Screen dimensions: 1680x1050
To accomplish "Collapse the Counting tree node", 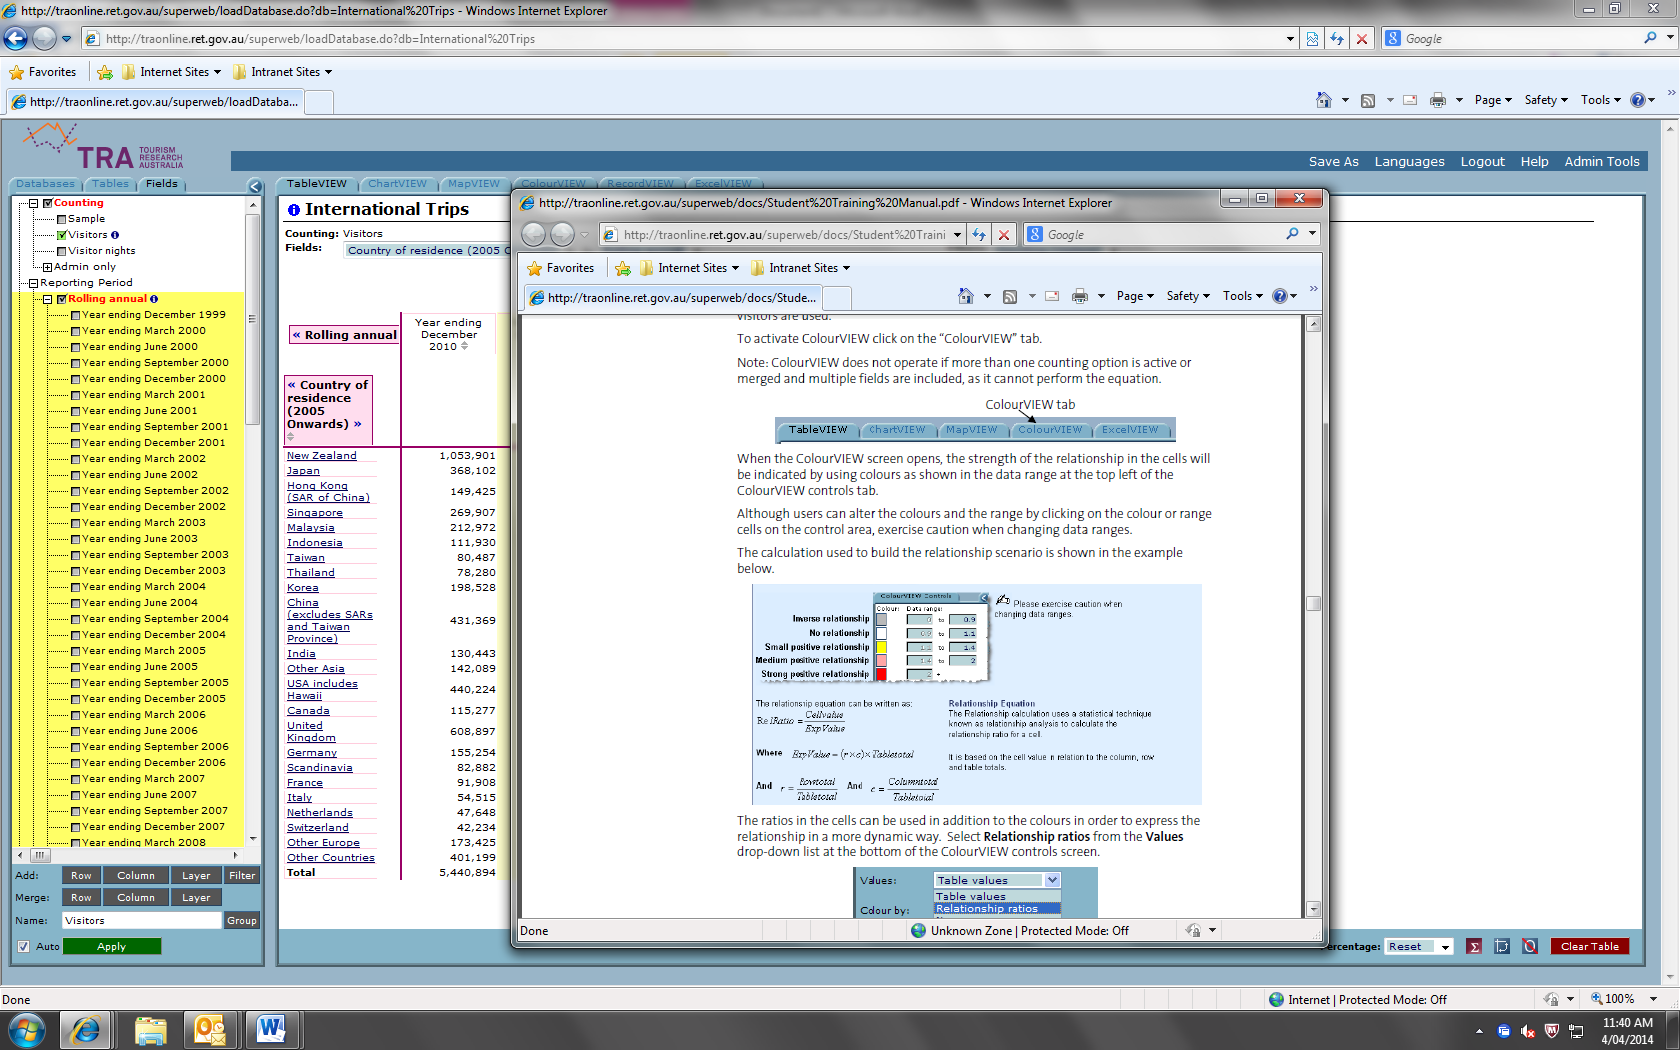I will (x=33, y=203).
